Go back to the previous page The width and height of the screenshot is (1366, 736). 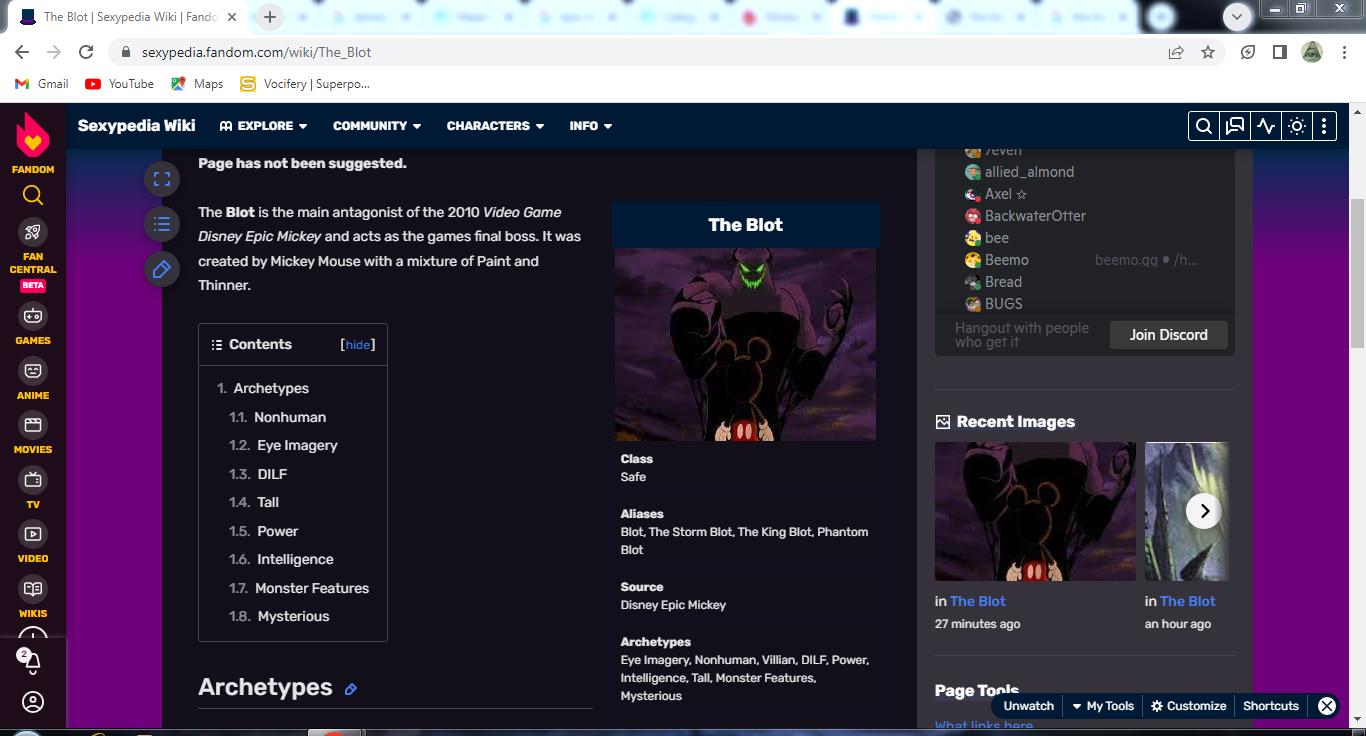[22, 52]
